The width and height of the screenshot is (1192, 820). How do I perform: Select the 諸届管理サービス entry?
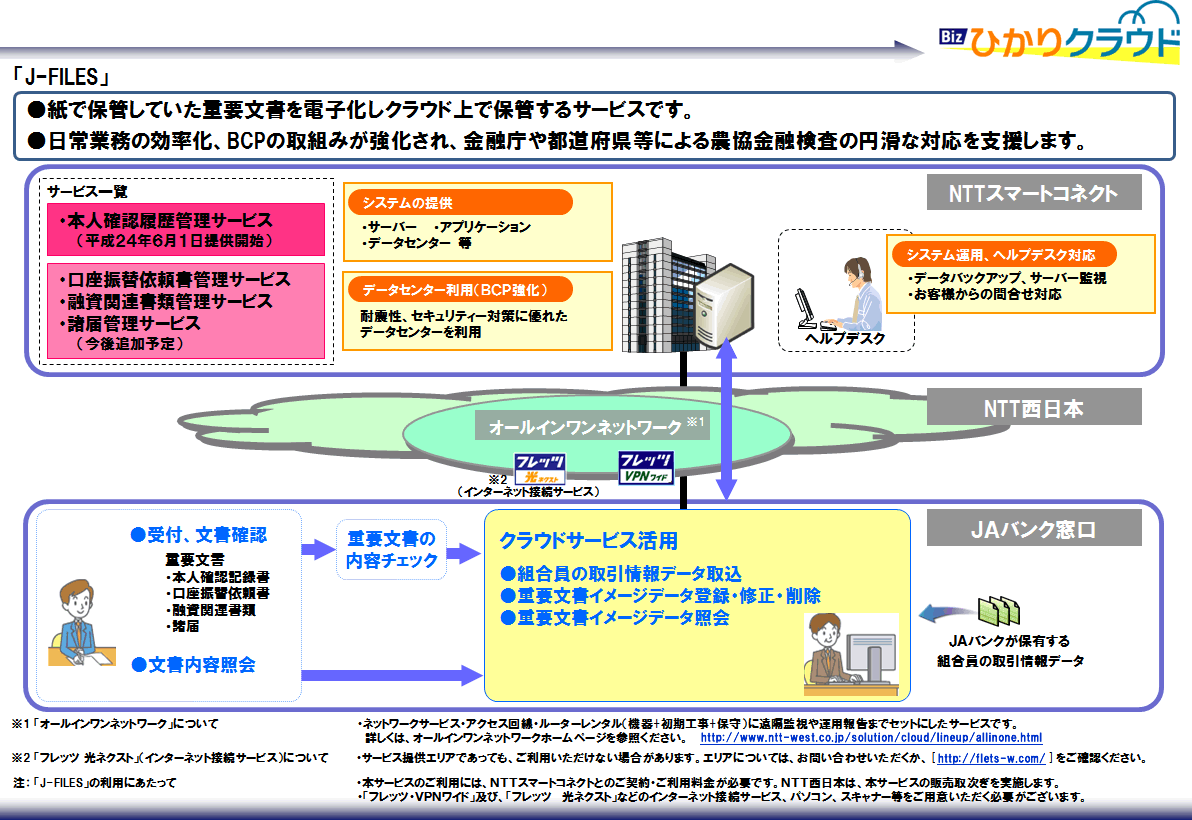130,323
